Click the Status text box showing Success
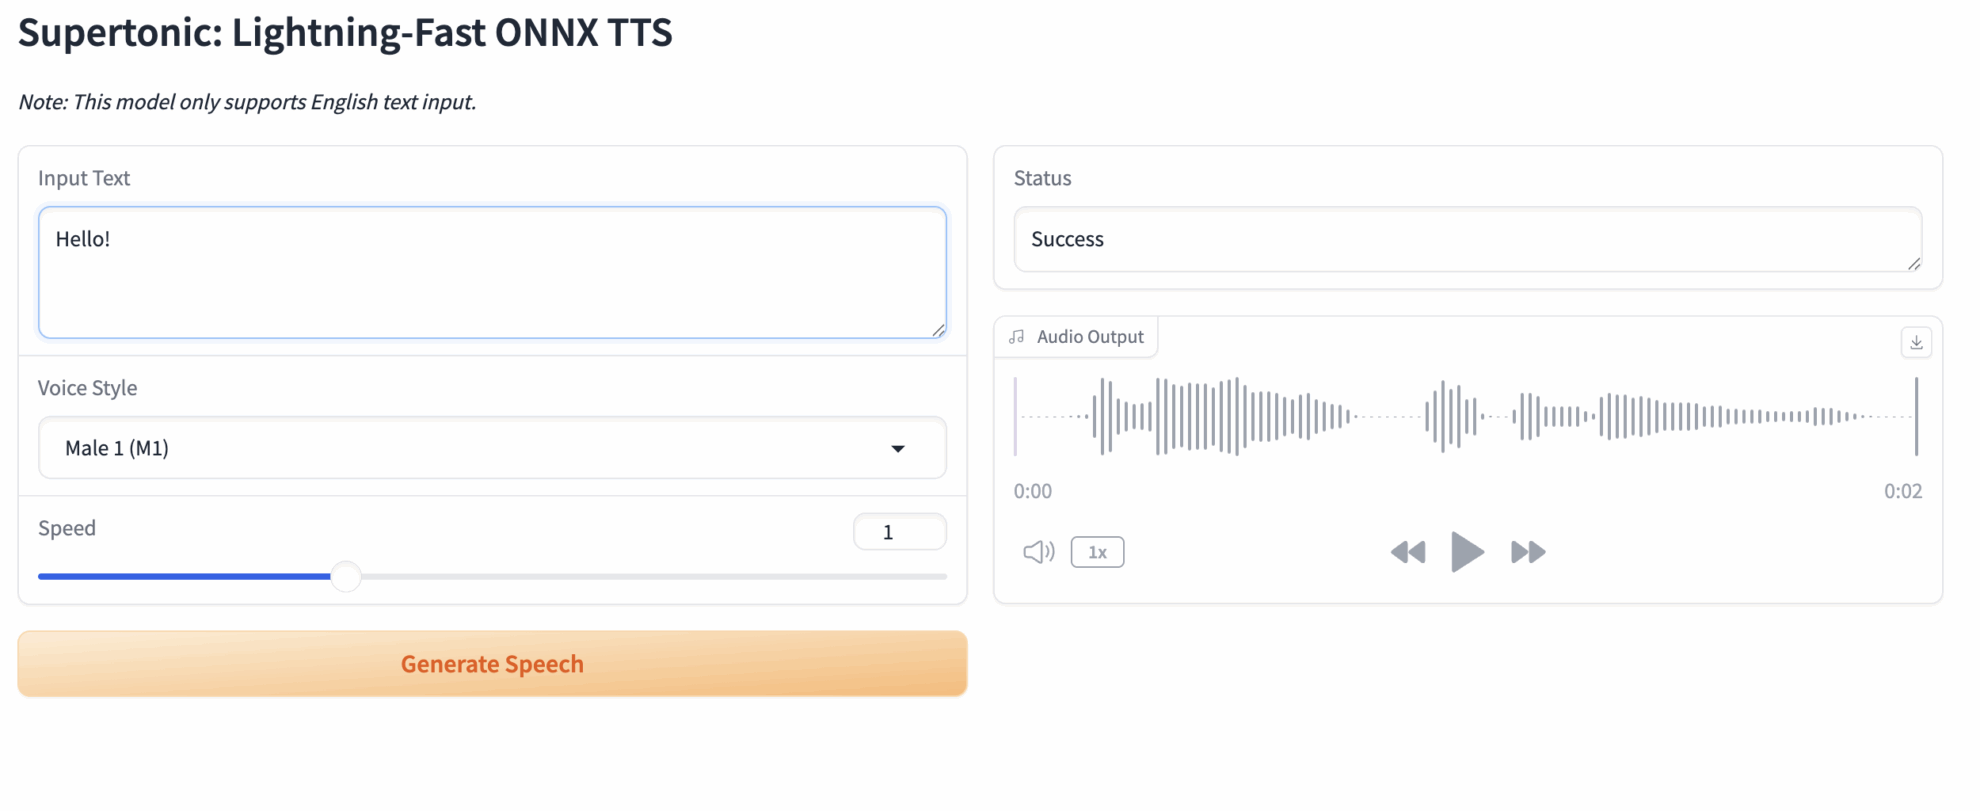1980x811 pixels. click(x=1466, y=240)
